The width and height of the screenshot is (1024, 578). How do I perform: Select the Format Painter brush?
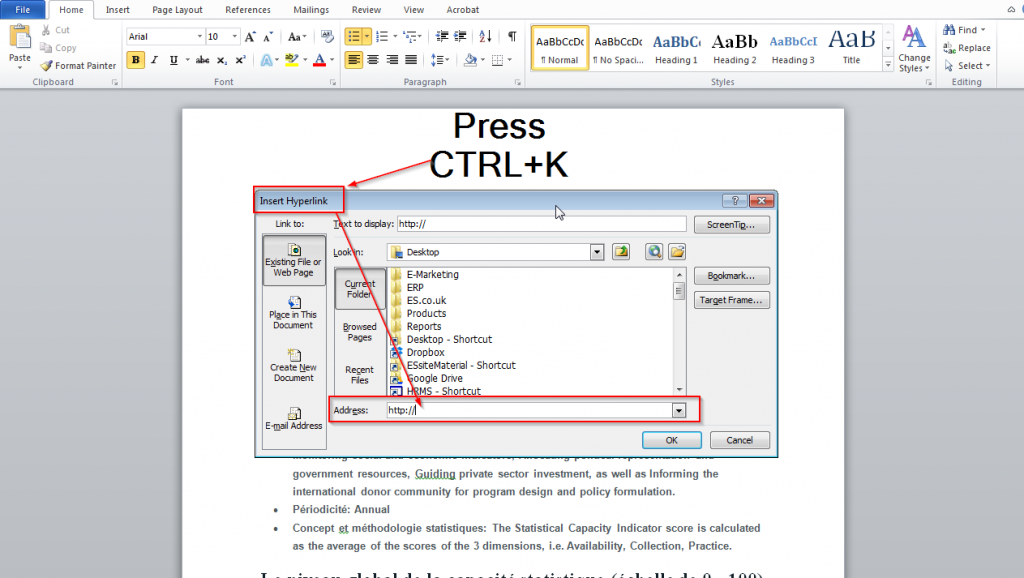click(46, 65)
